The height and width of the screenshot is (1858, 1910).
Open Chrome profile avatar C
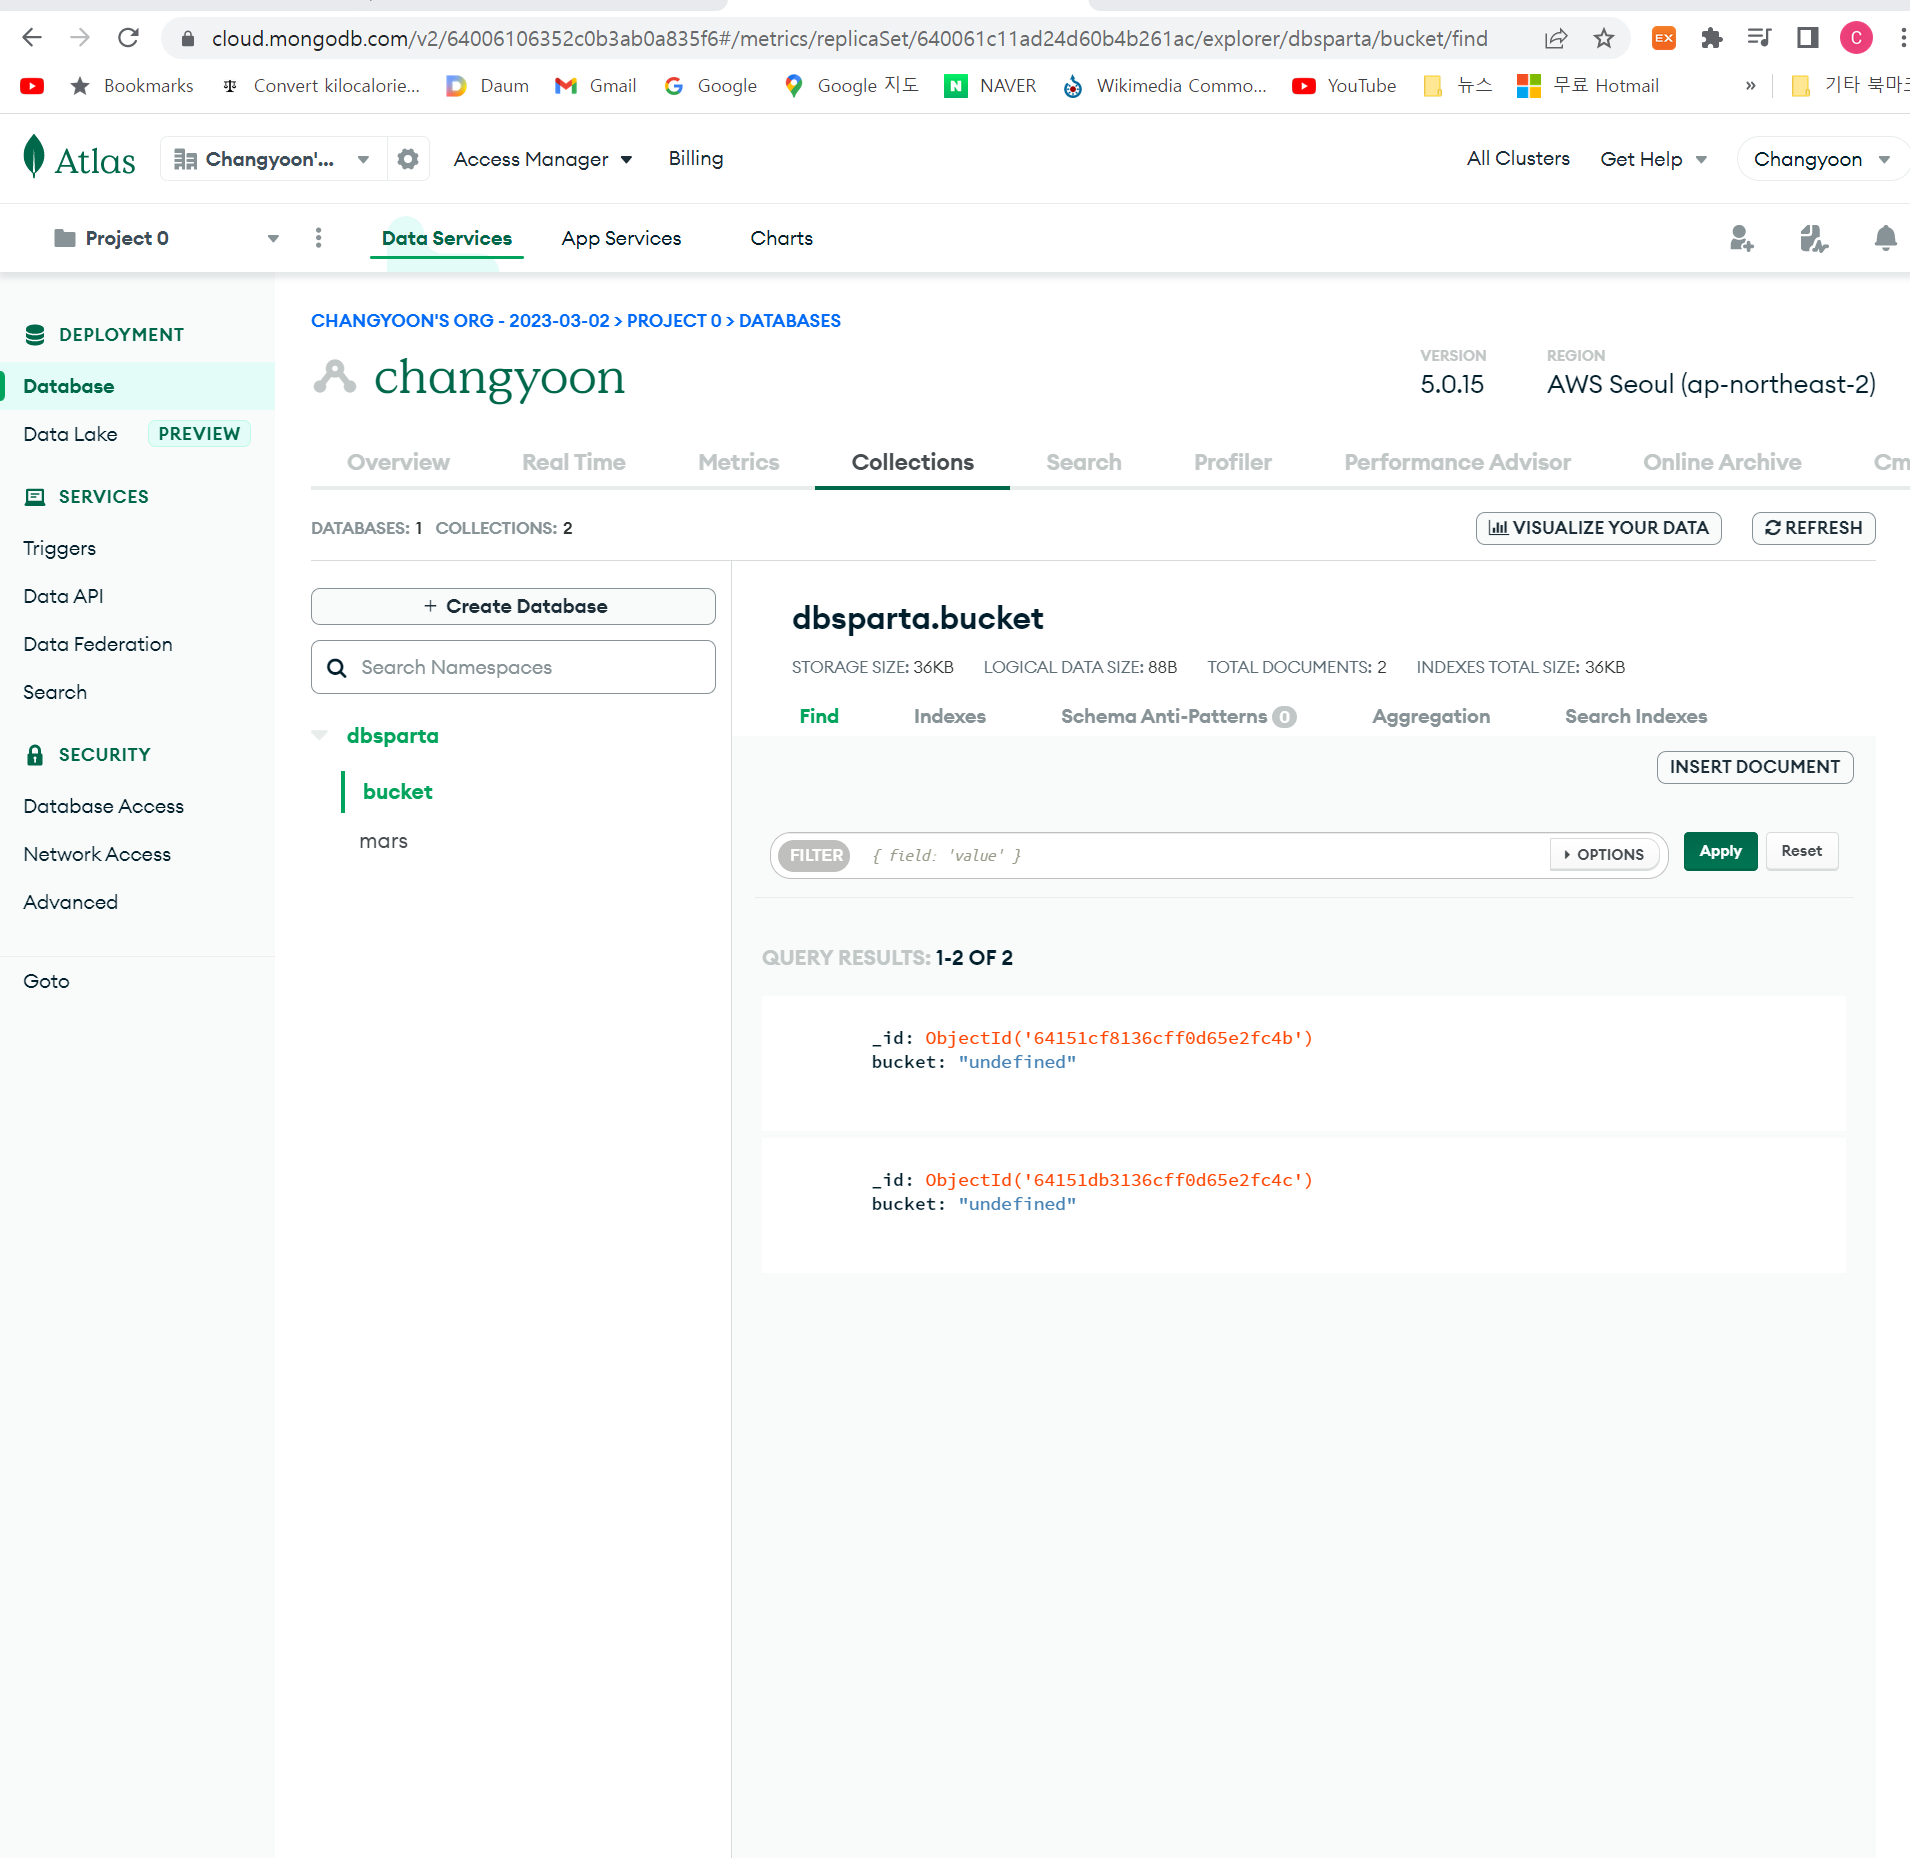point(1856,38)
